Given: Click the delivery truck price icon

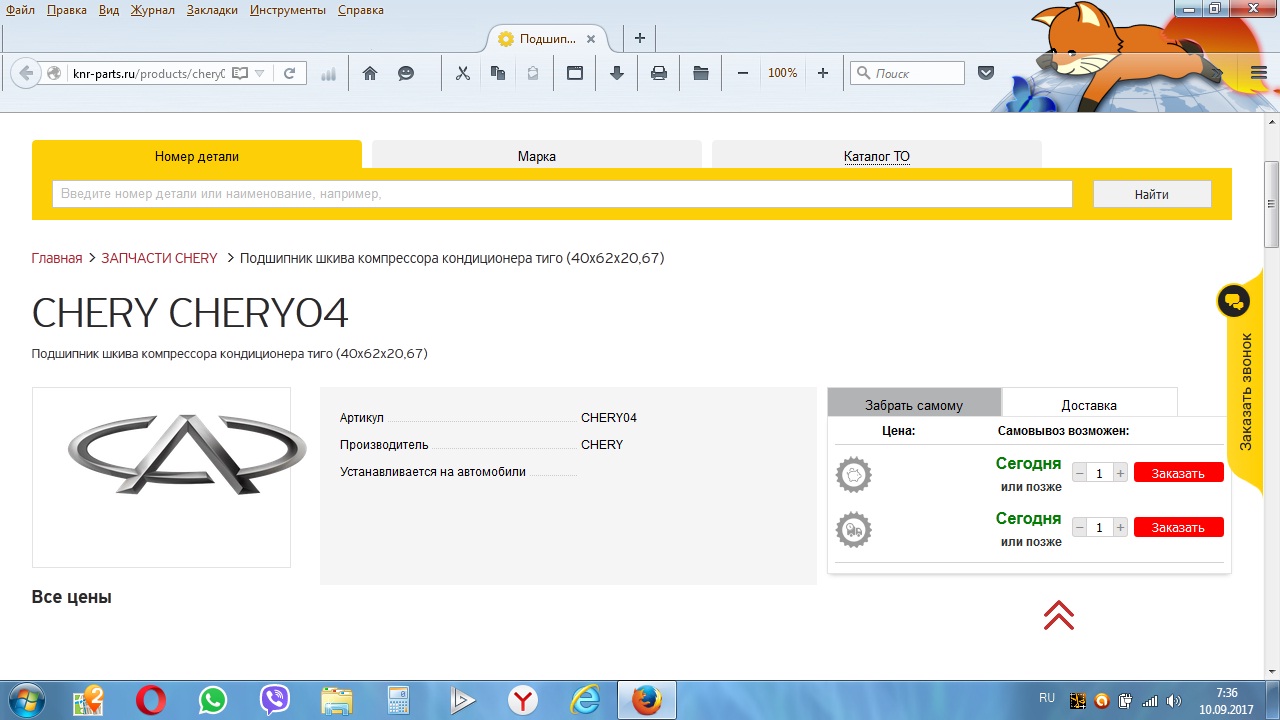Looking at the screenshot, I should click(x=854, y=530).
